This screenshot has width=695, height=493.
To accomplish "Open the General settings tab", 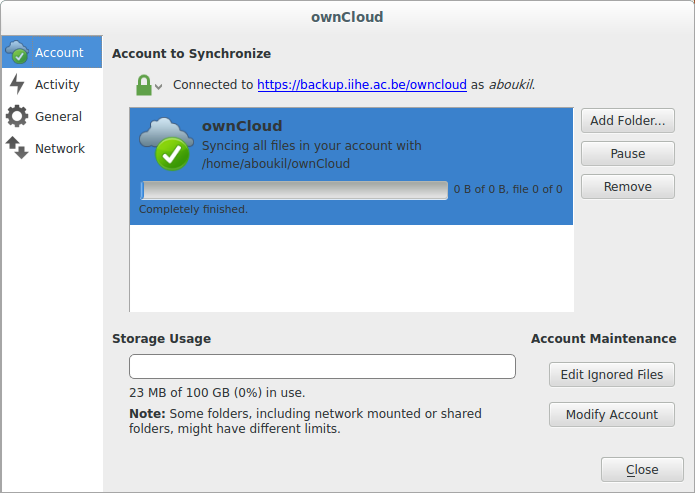I will click(x=58, y=117).
